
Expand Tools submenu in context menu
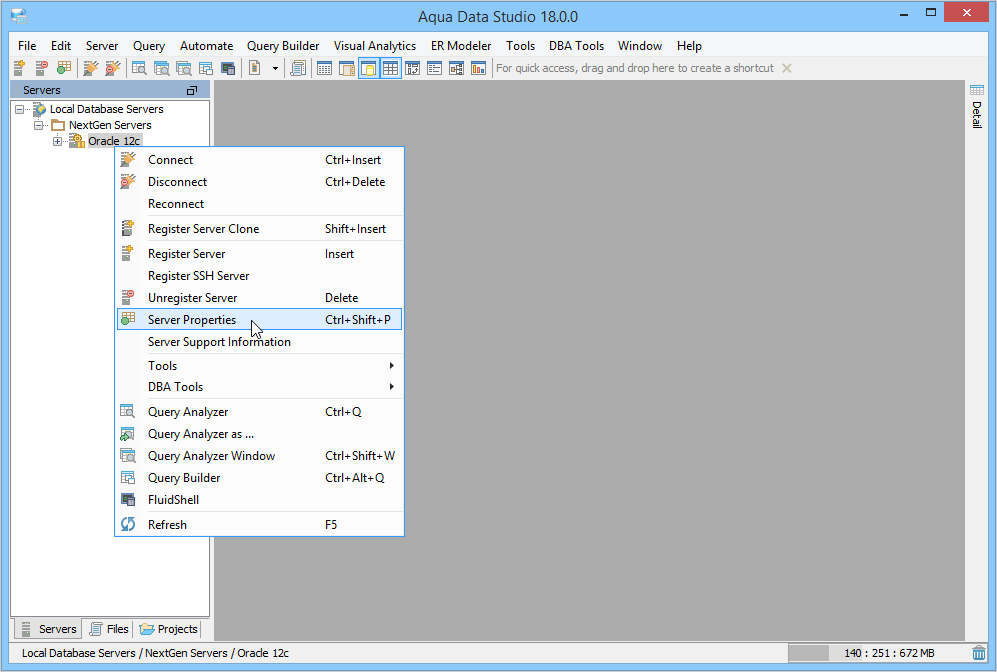(259, 366)
